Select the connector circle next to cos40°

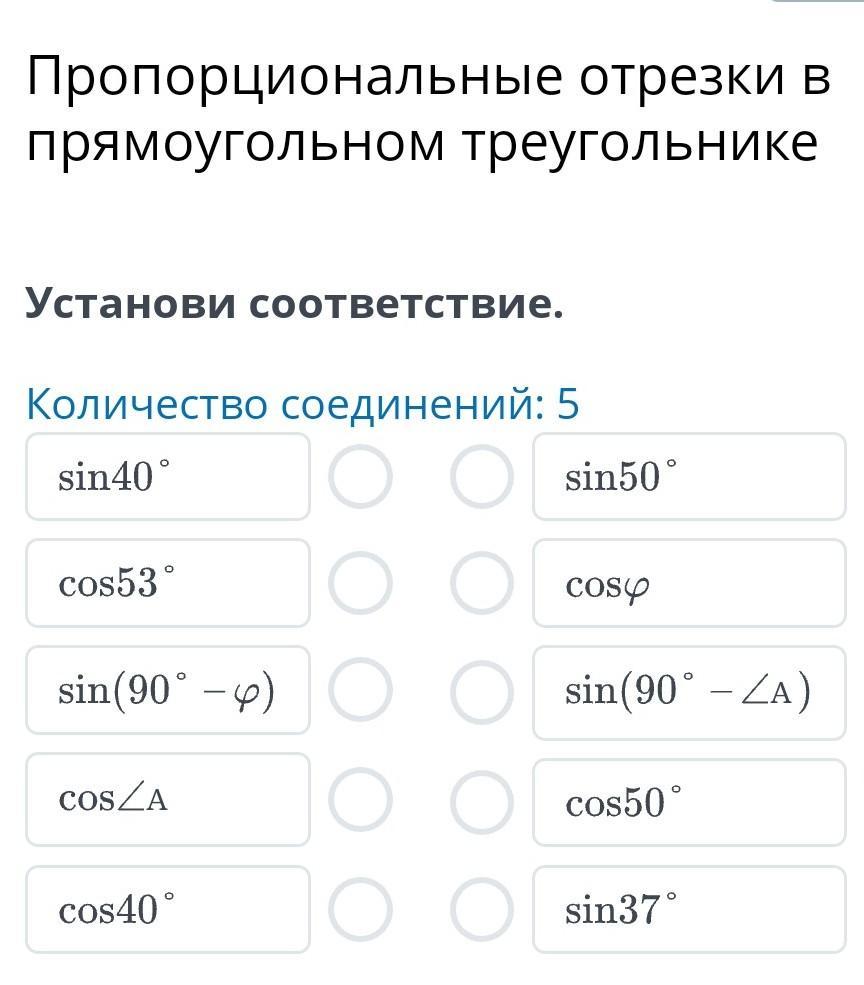[x=360, y=909]
